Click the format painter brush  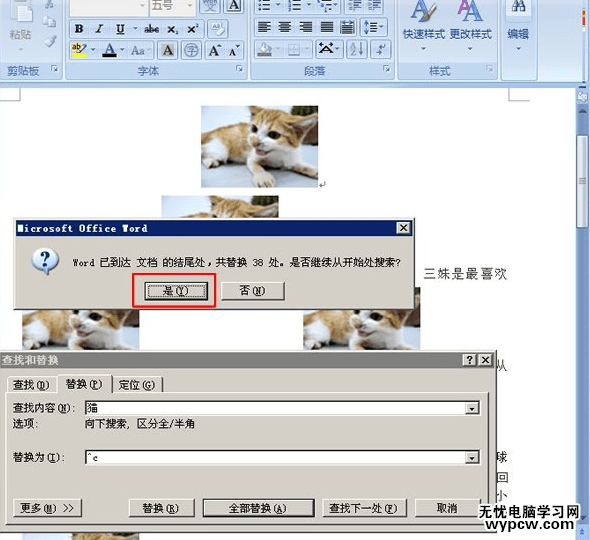coord(49,41)
